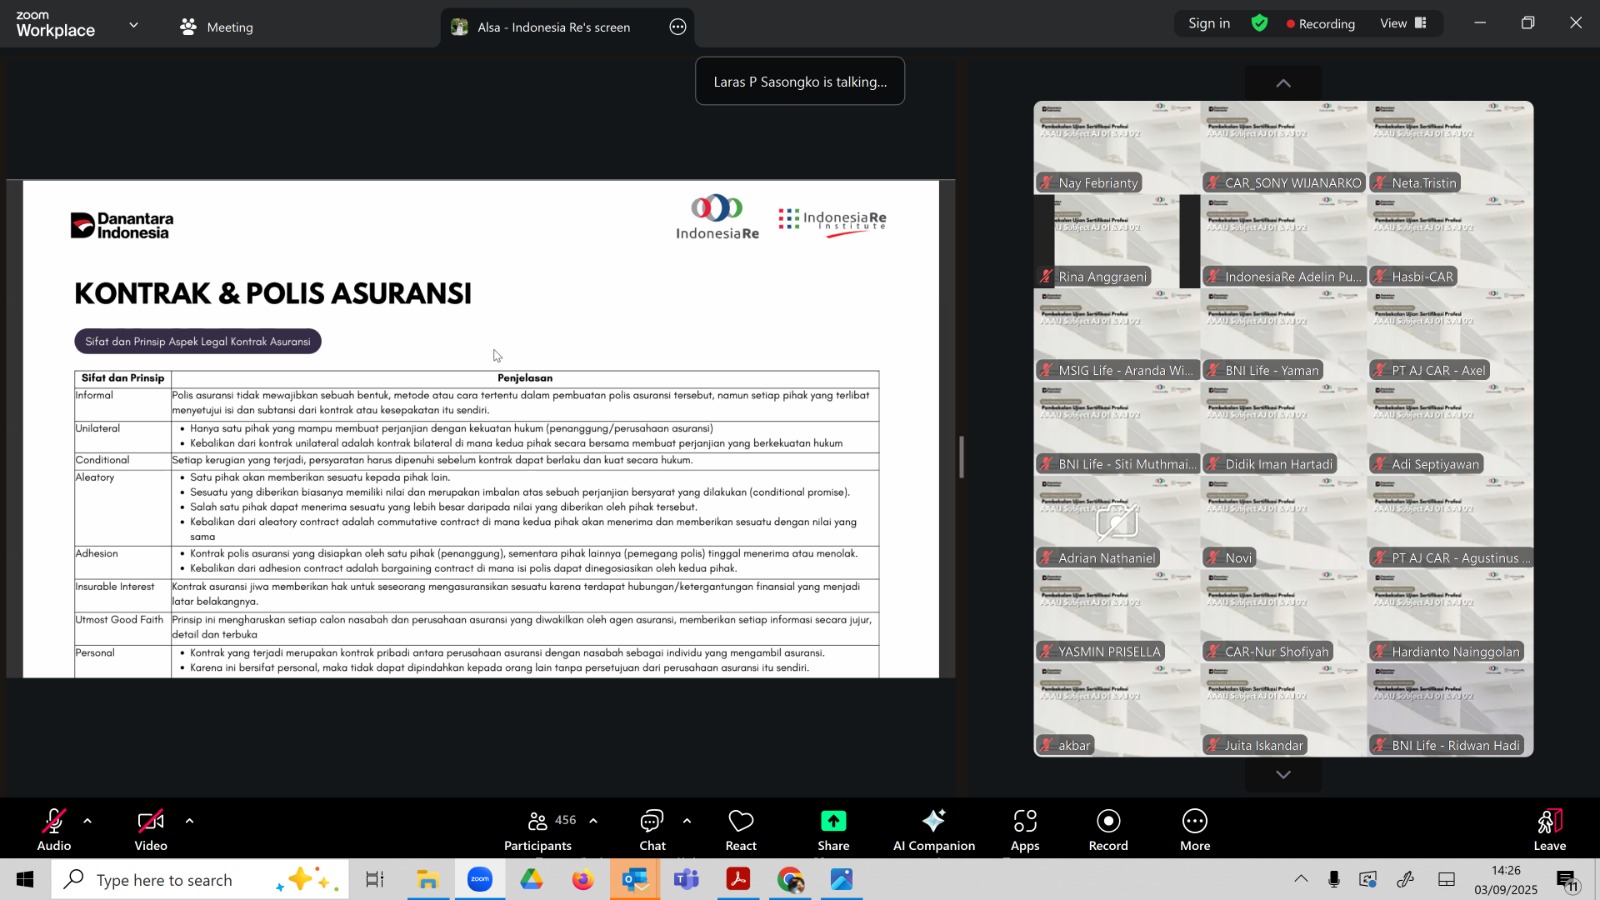
Task: Click the React heart icon
Action: 741,830
